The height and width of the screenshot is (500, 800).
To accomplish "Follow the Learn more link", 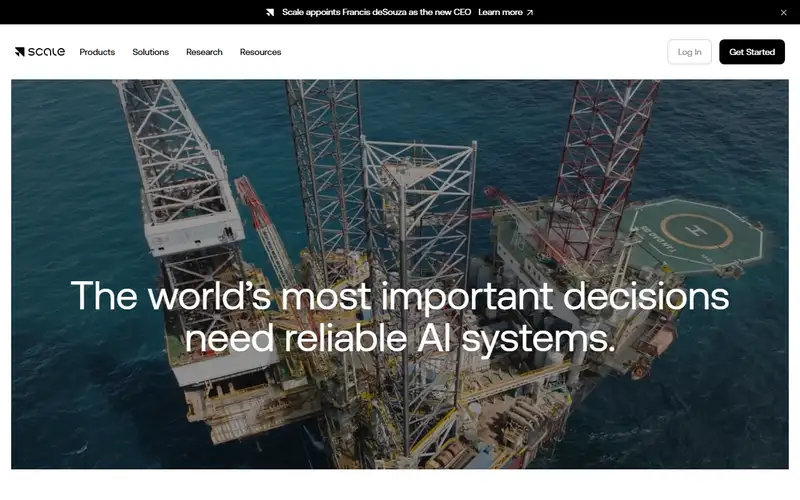I will coord(500,12).
